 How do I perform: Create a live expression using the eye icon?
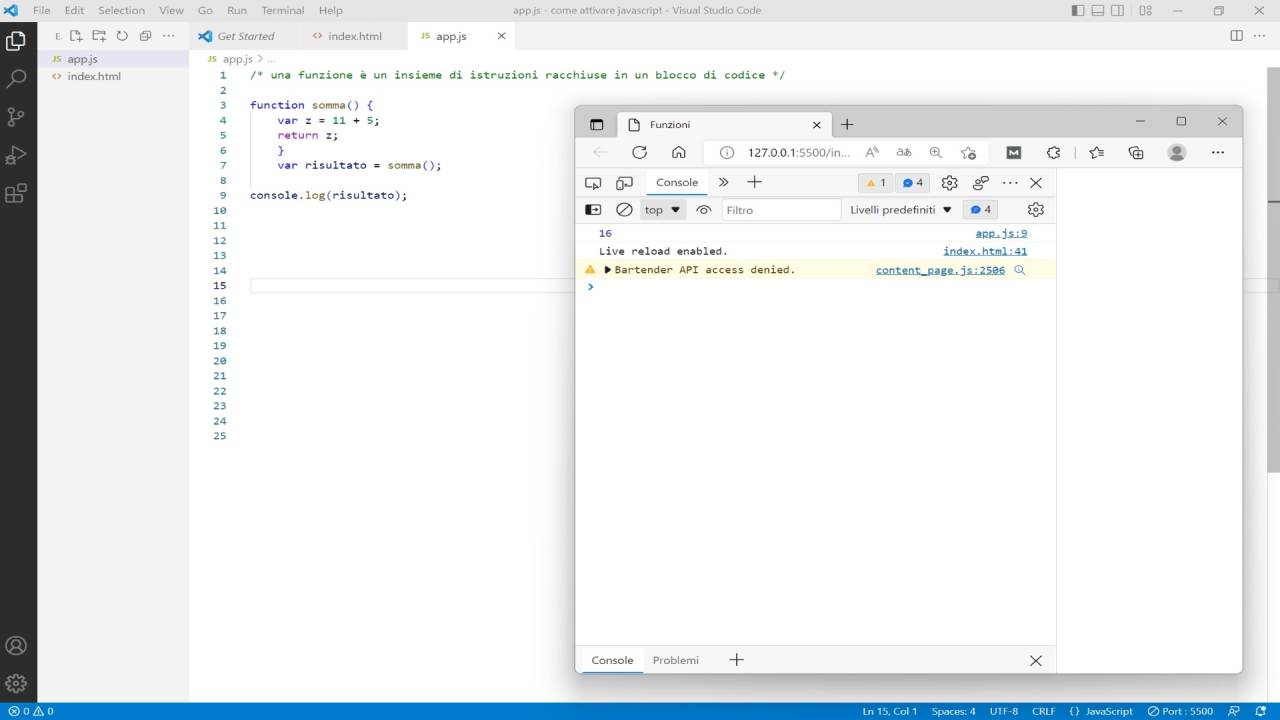(703, 209)
